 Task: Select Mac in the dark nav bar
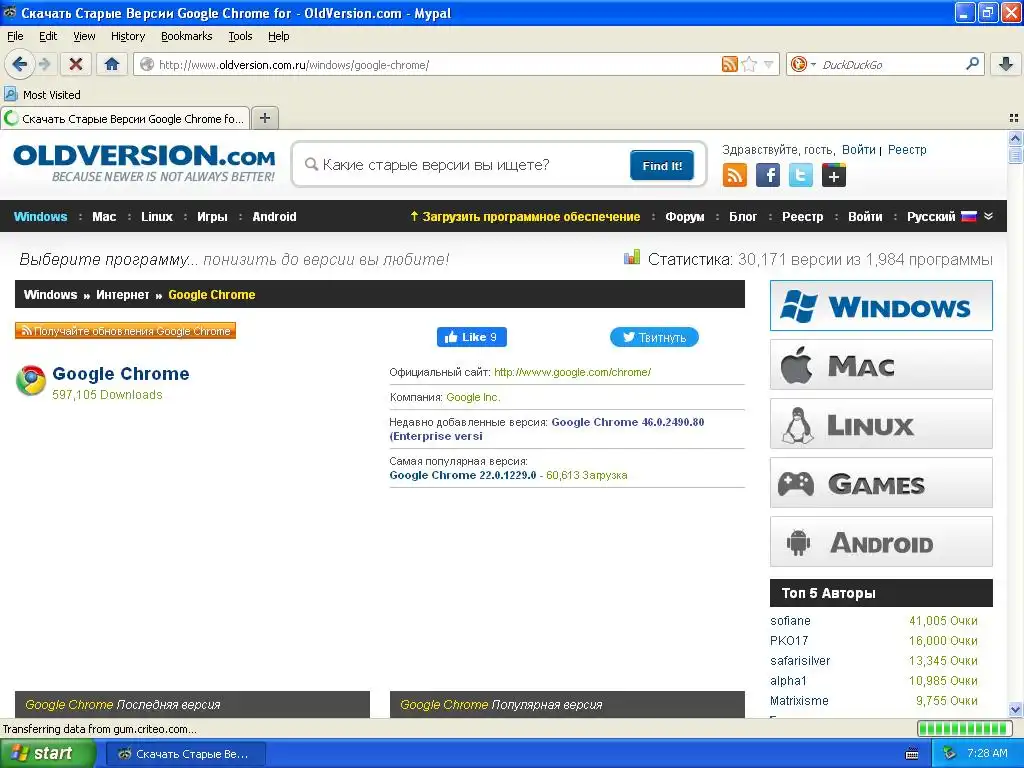pos(104,216)
